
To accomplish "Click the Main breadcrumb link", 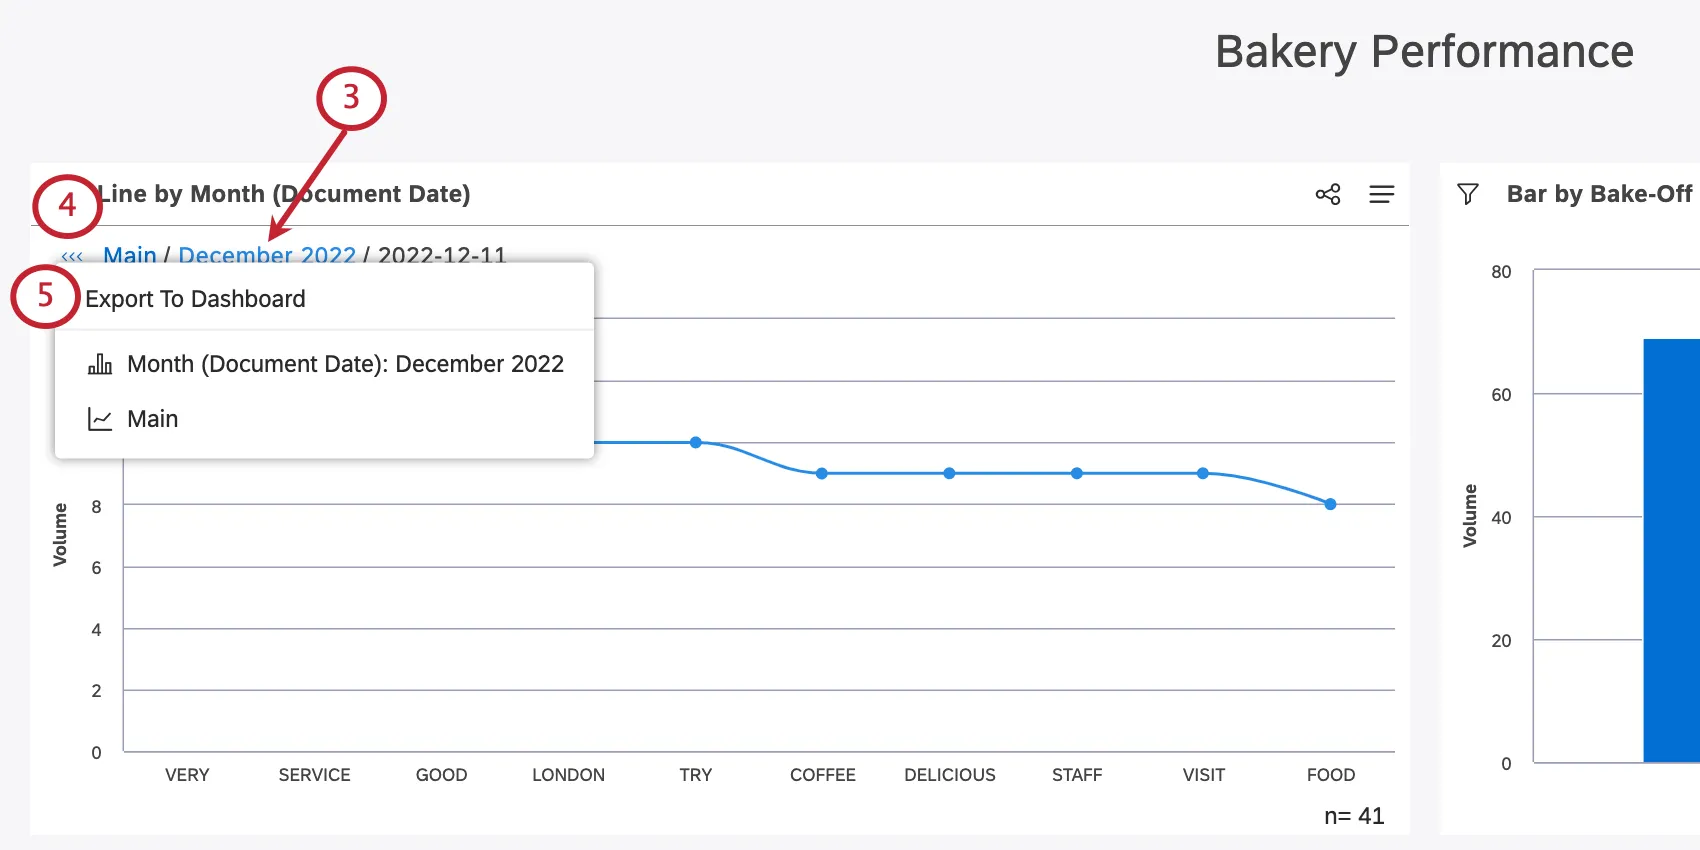I will [130, 256].
